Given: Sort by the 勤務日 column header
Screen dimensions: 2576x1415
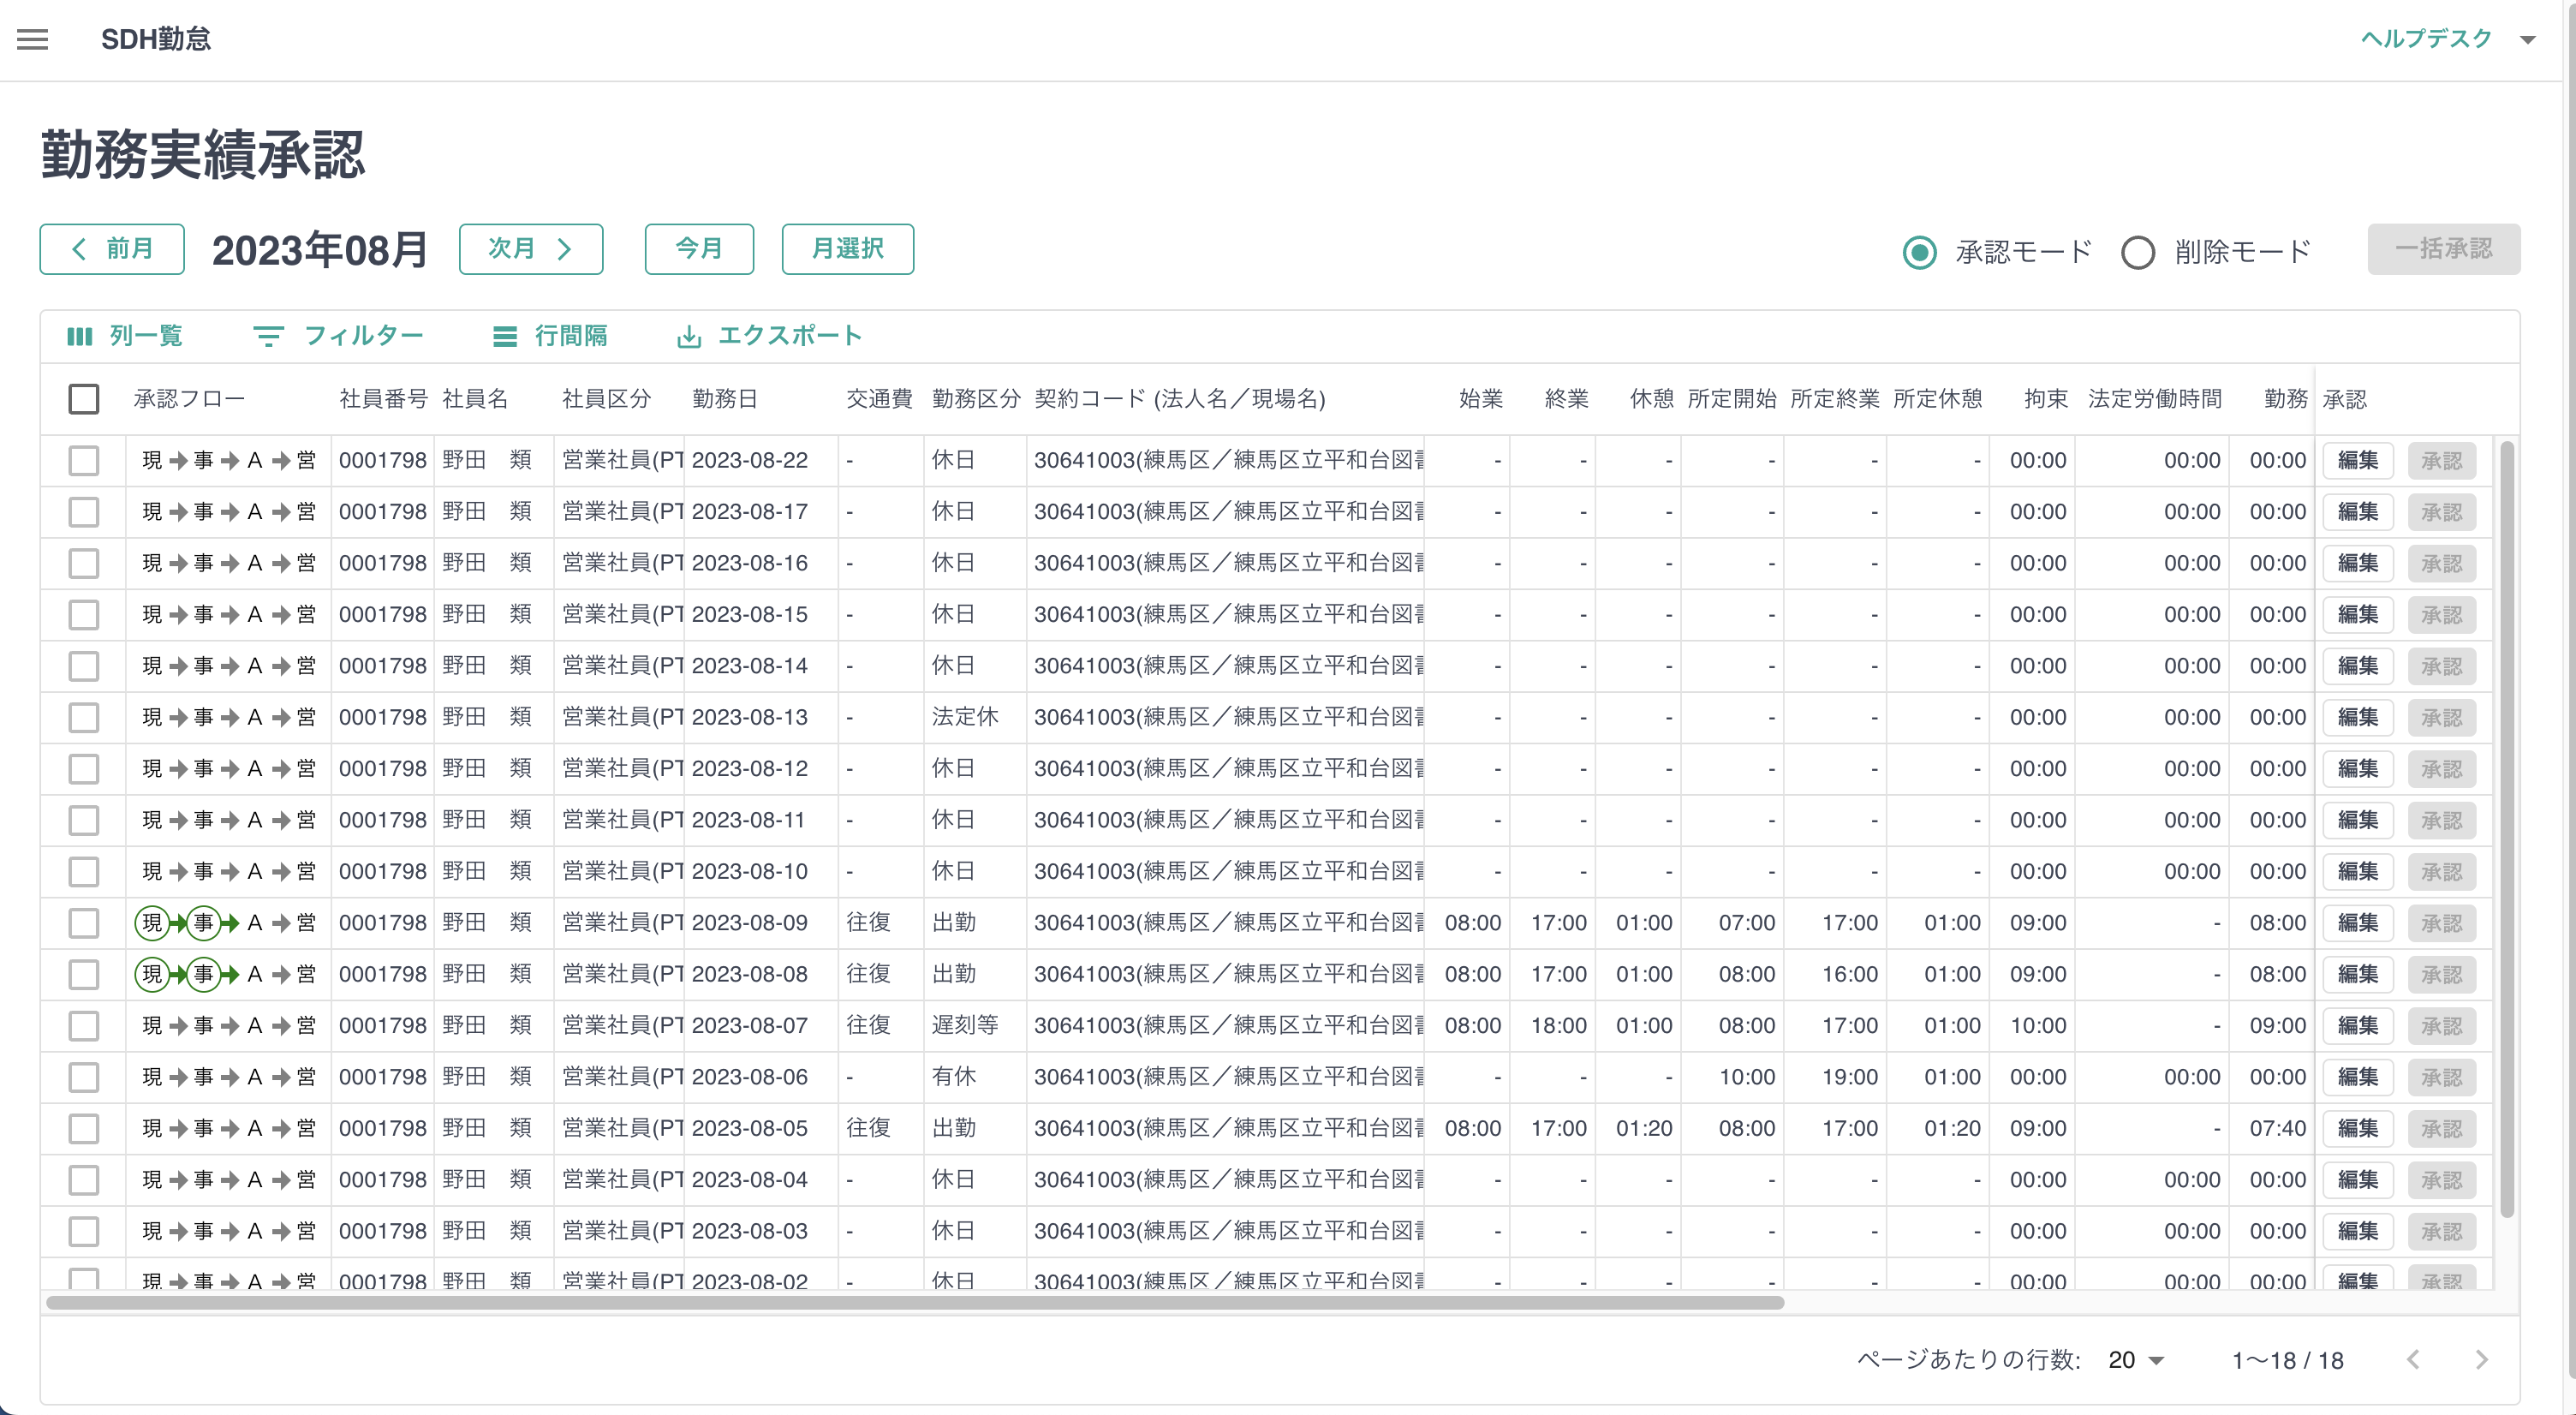Looking at the screenshot, I should click(725, 399).
